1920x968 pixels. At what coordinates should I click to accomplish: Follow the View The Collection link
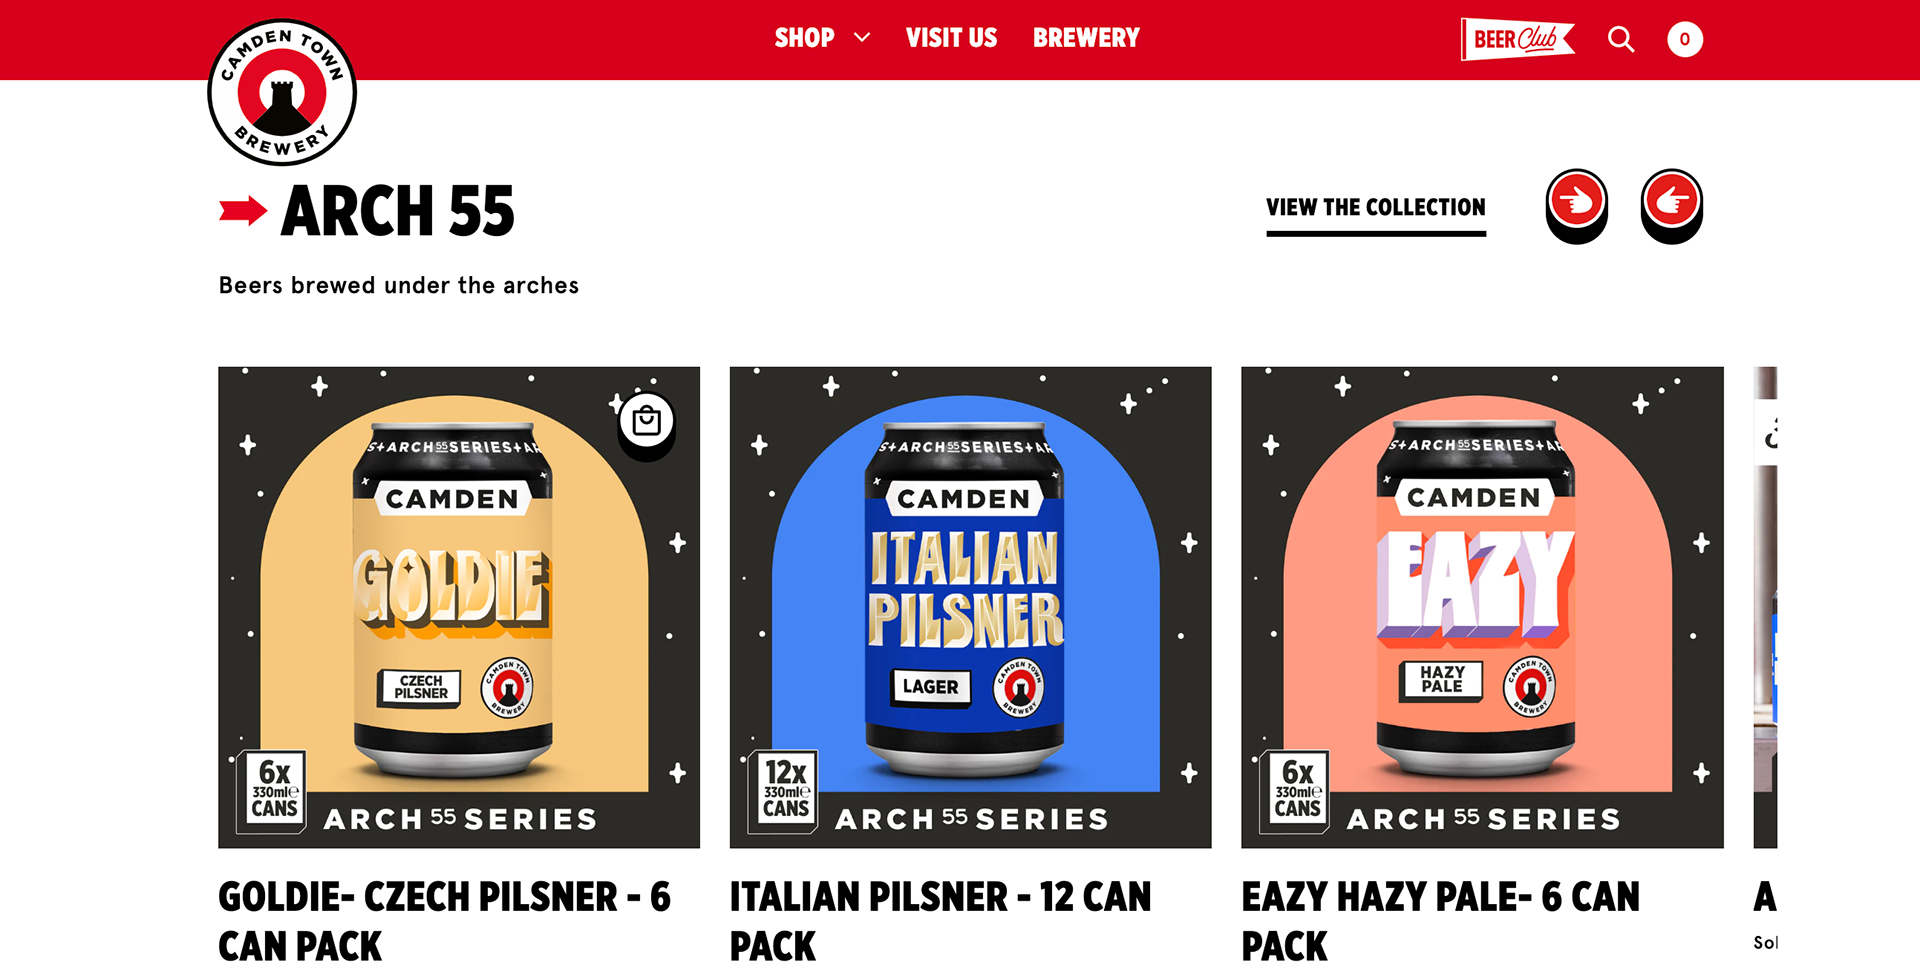pyautogui.click(x=1376, y=210)
